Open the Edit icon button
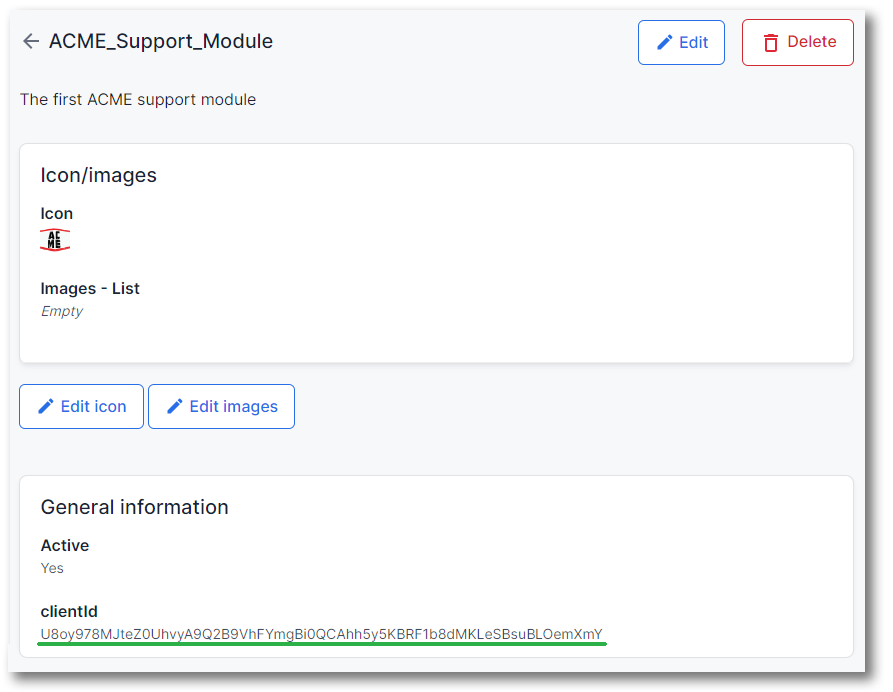This screenshot has height=692, width=893. (81, 406)
